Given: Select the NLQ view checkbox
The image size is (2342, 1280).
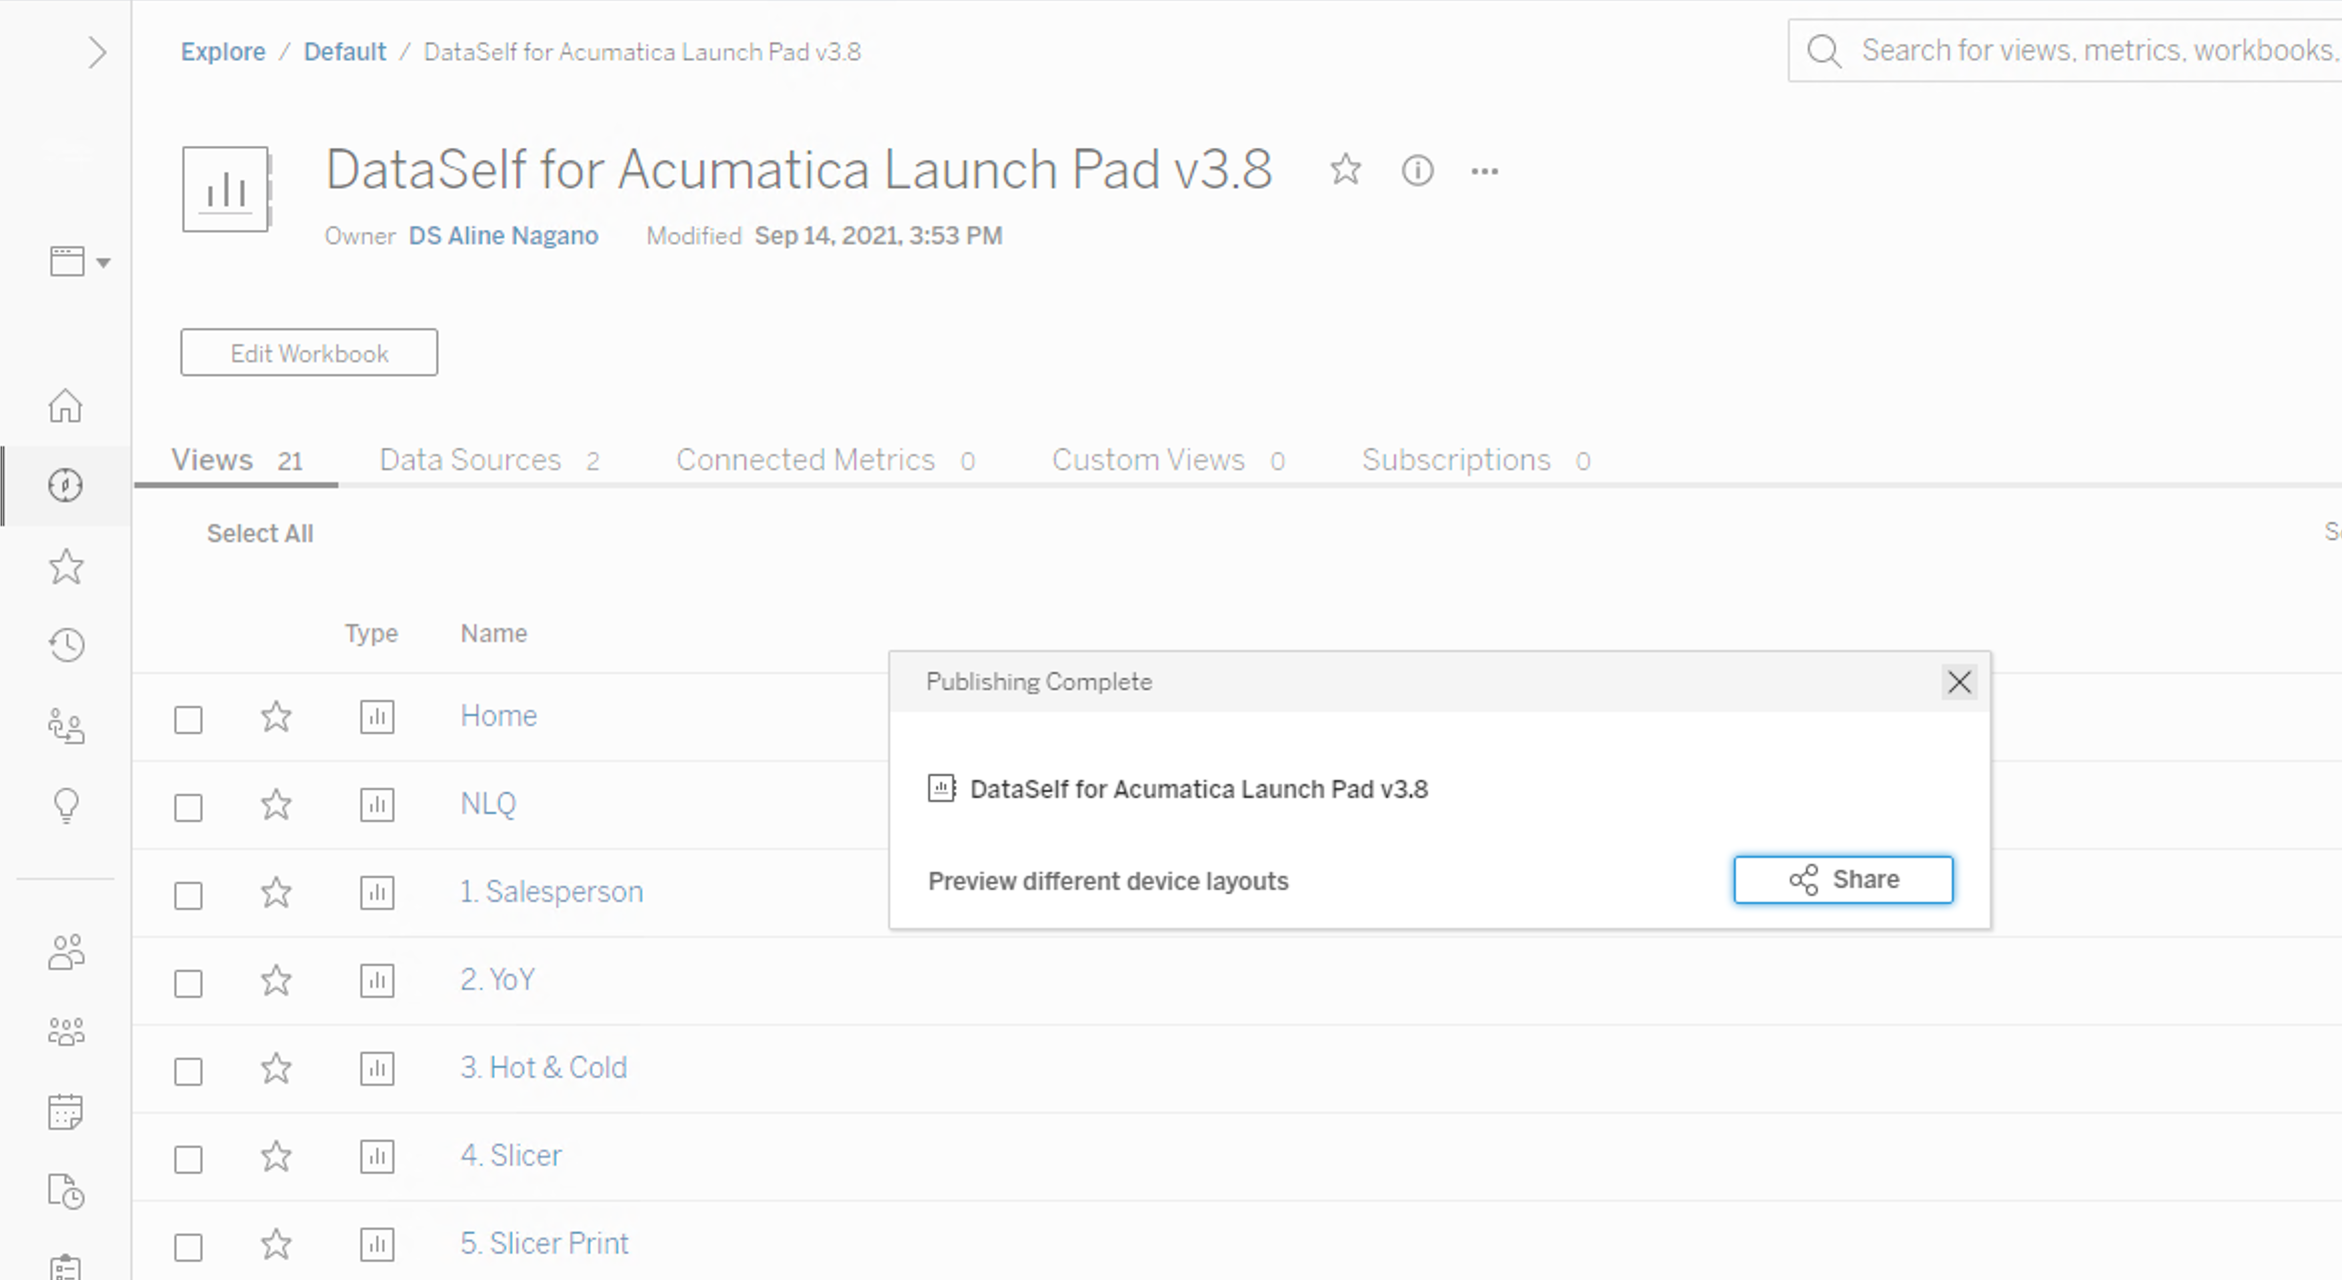Looking at the screenshot, I should (x=188, y=807).
